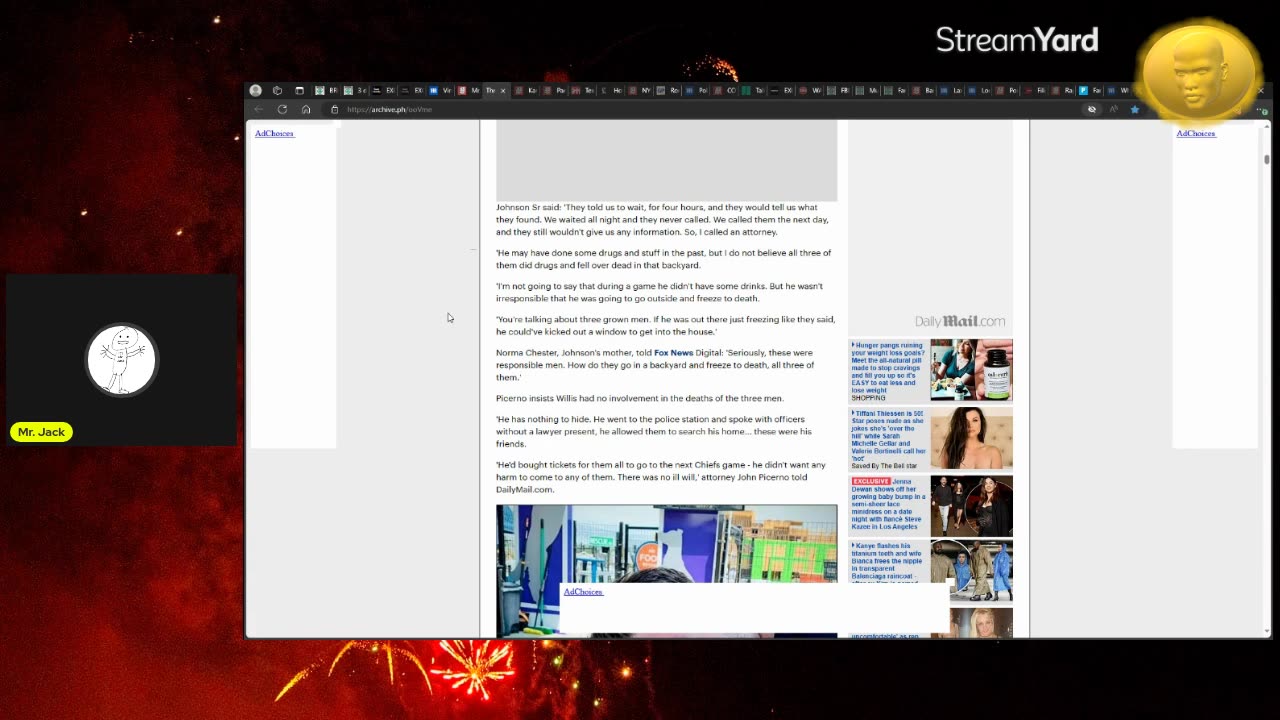
Task: Click the Fox News link in article
Action: pos(673,353)
